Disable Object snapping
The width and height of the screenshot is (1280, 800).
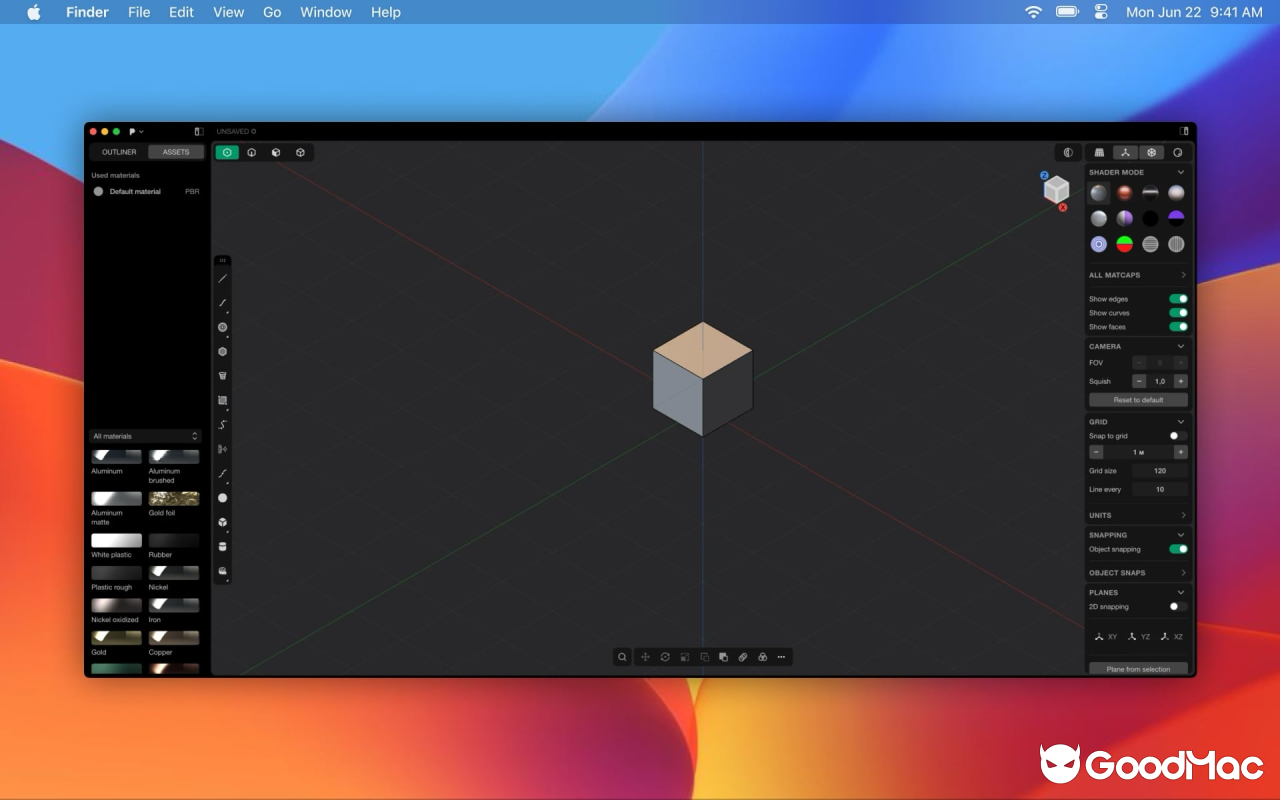[1179, 549]
